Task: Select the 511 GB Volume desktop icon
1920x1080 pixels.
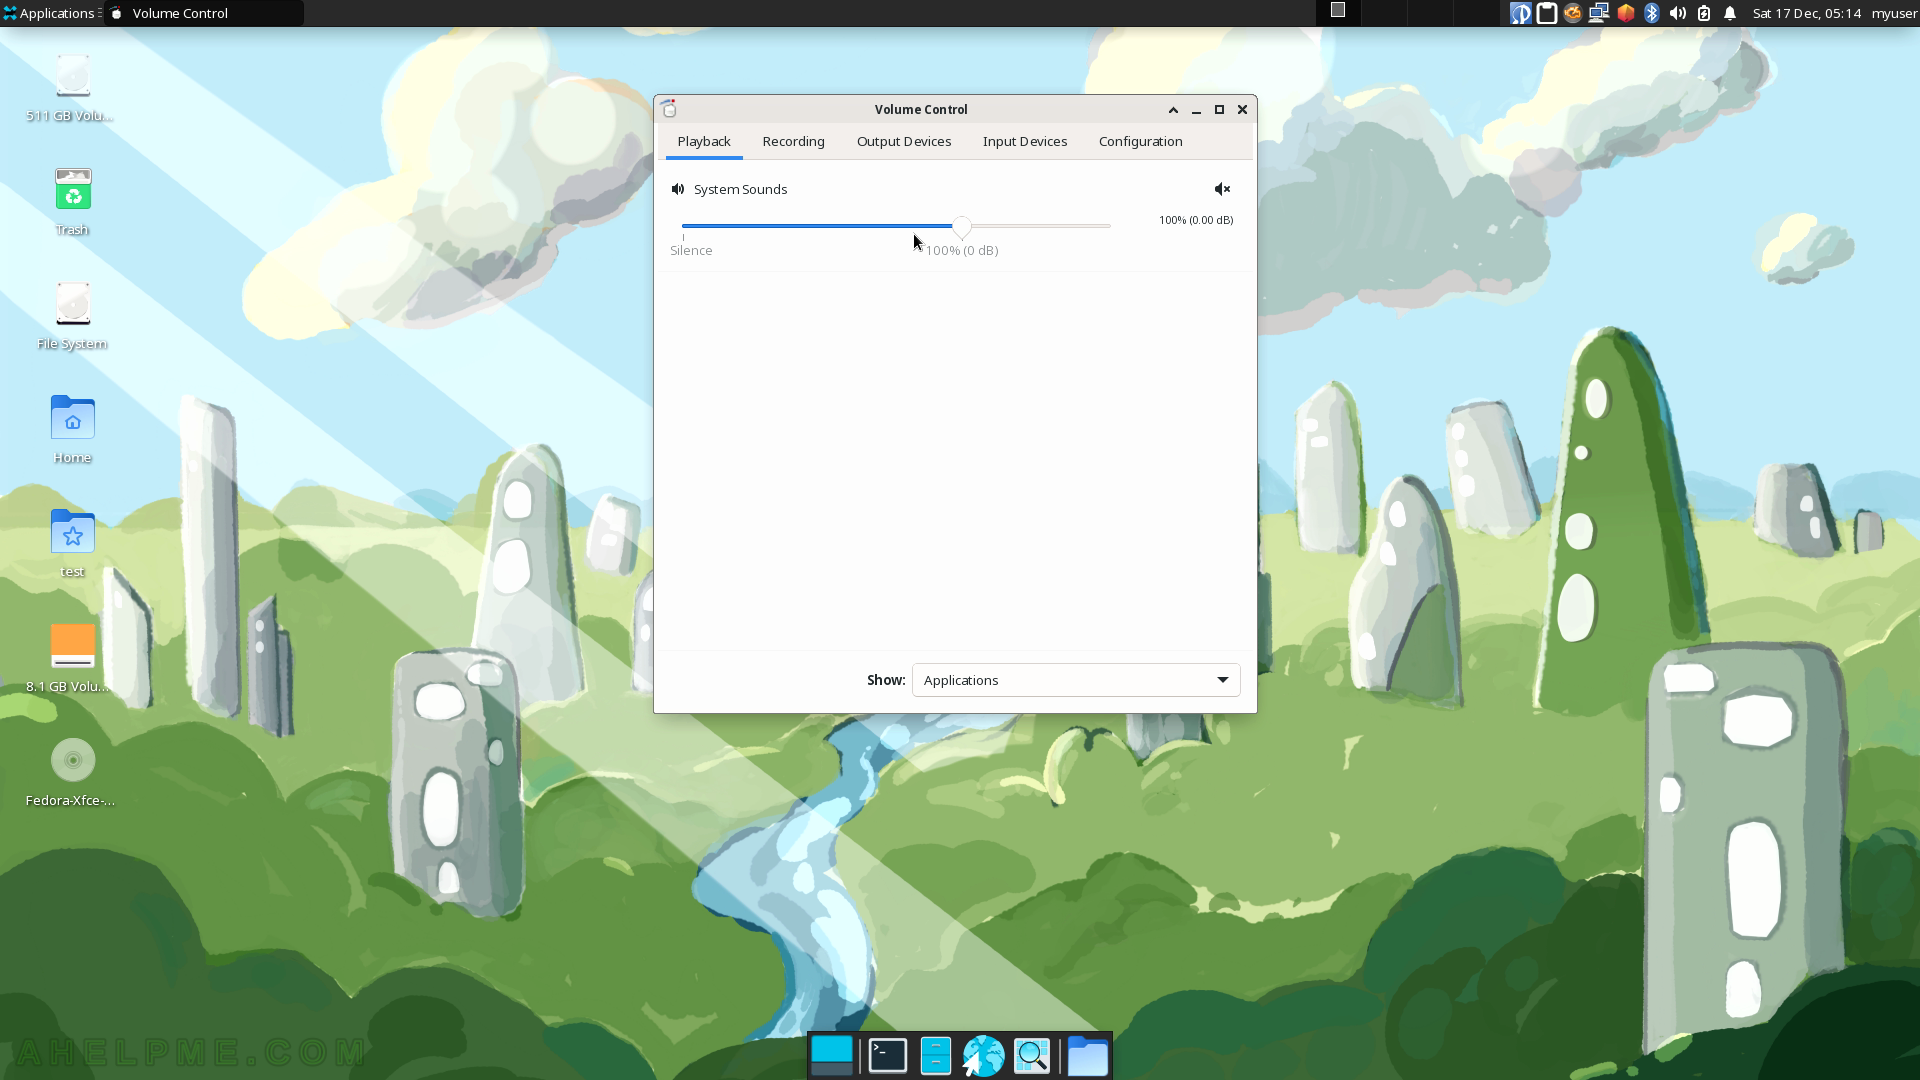Action: 72,88
